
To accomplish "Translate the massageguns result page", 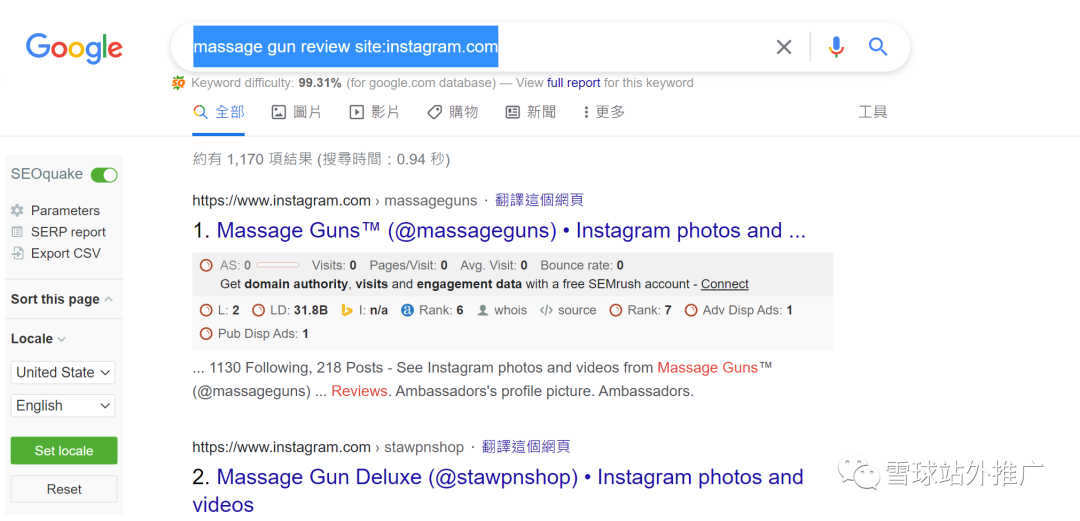I will coord(539,201).
